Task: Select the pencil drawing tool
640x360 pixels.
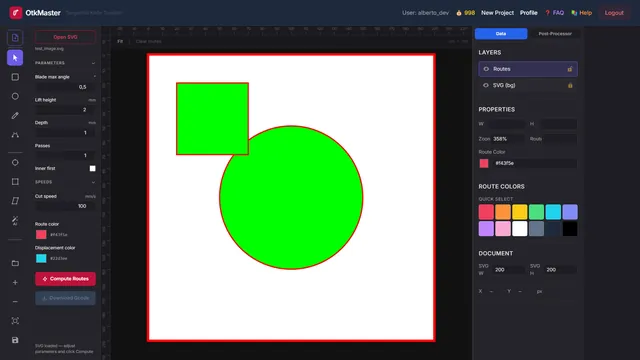Action: [15, 116]
